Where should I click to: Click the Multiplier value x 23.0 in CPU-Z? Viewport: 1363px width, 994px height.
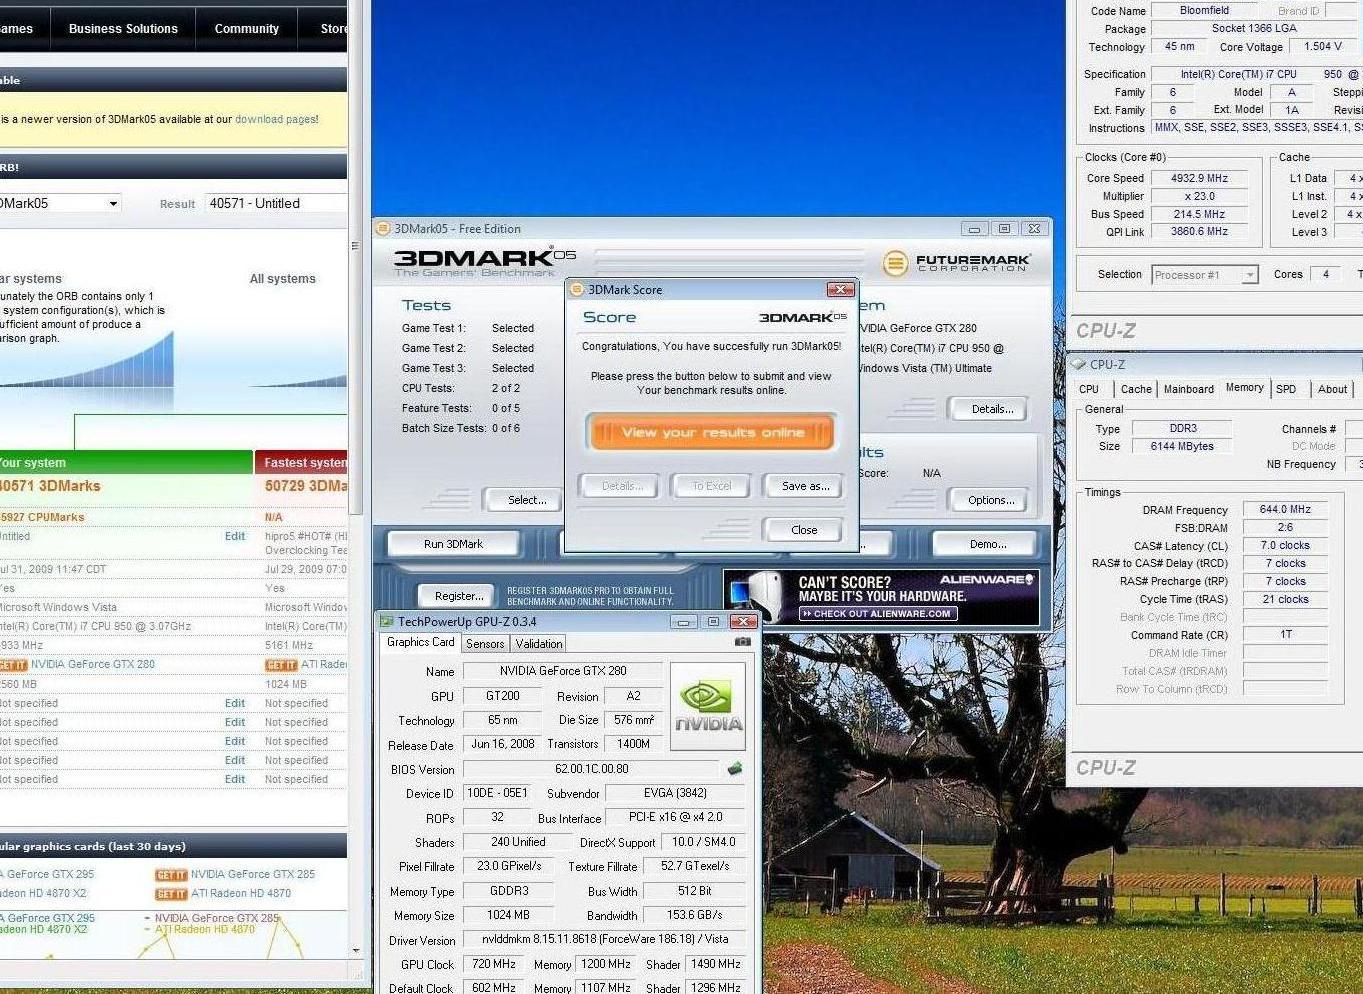point(1199,196)
